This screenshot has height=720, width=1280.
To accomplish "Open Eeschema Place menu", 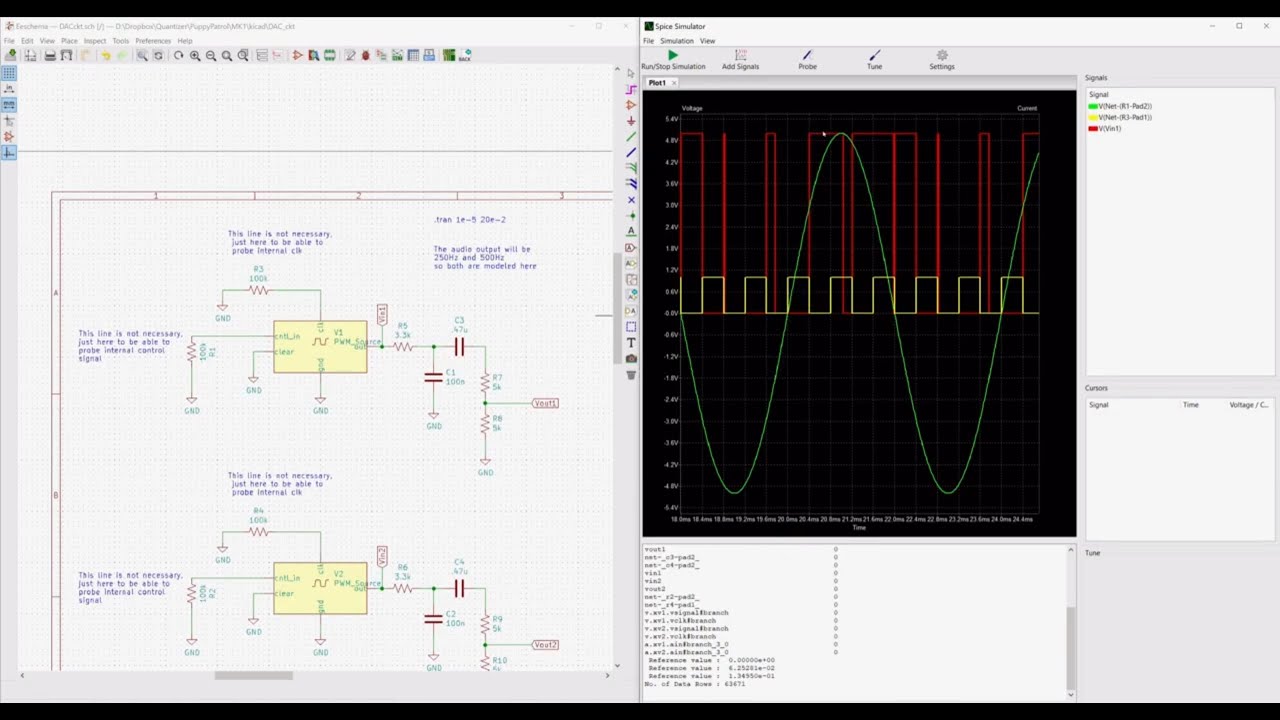I will coord(69,41).
